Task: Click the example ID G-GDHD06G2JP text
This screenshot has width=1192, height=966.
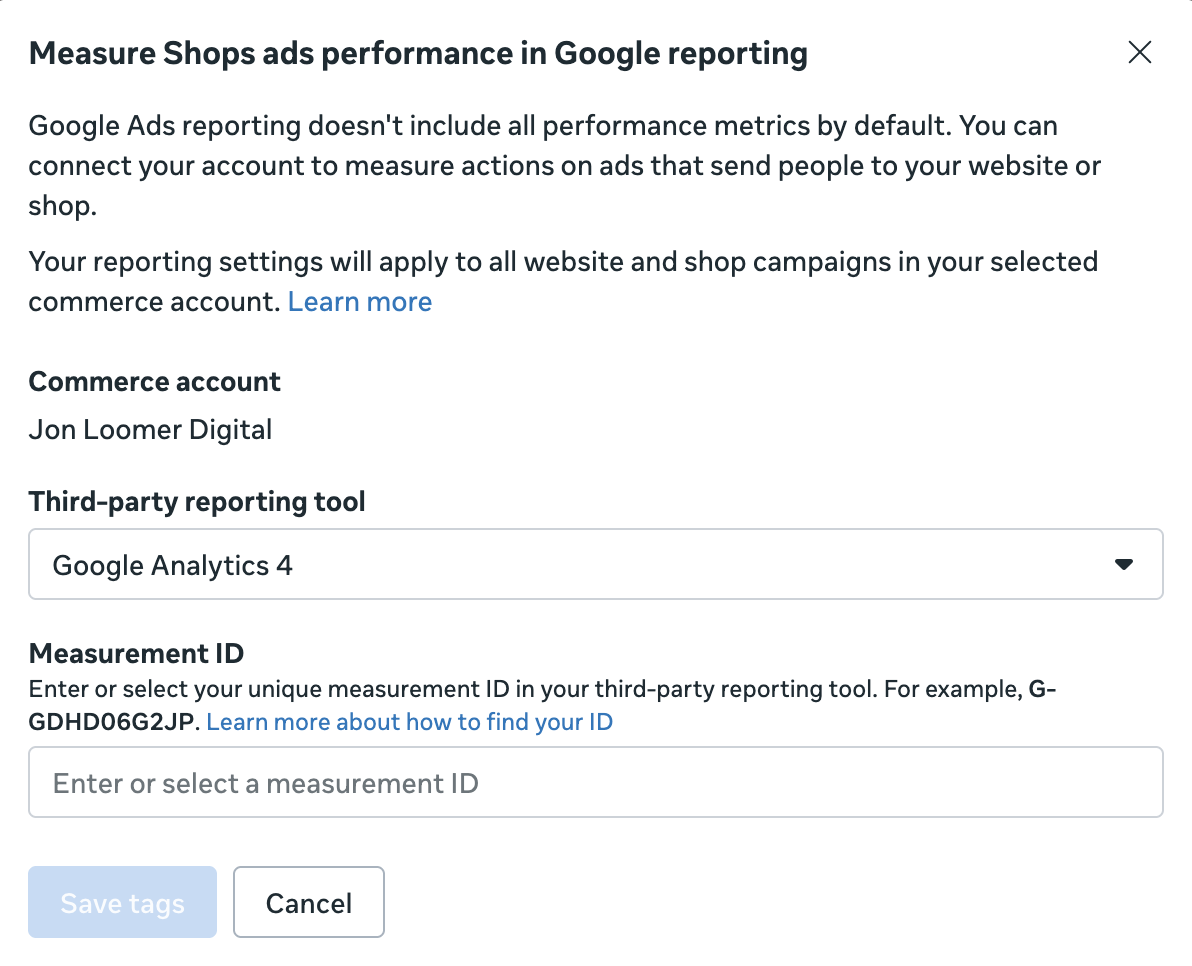Action: [115, 722]
